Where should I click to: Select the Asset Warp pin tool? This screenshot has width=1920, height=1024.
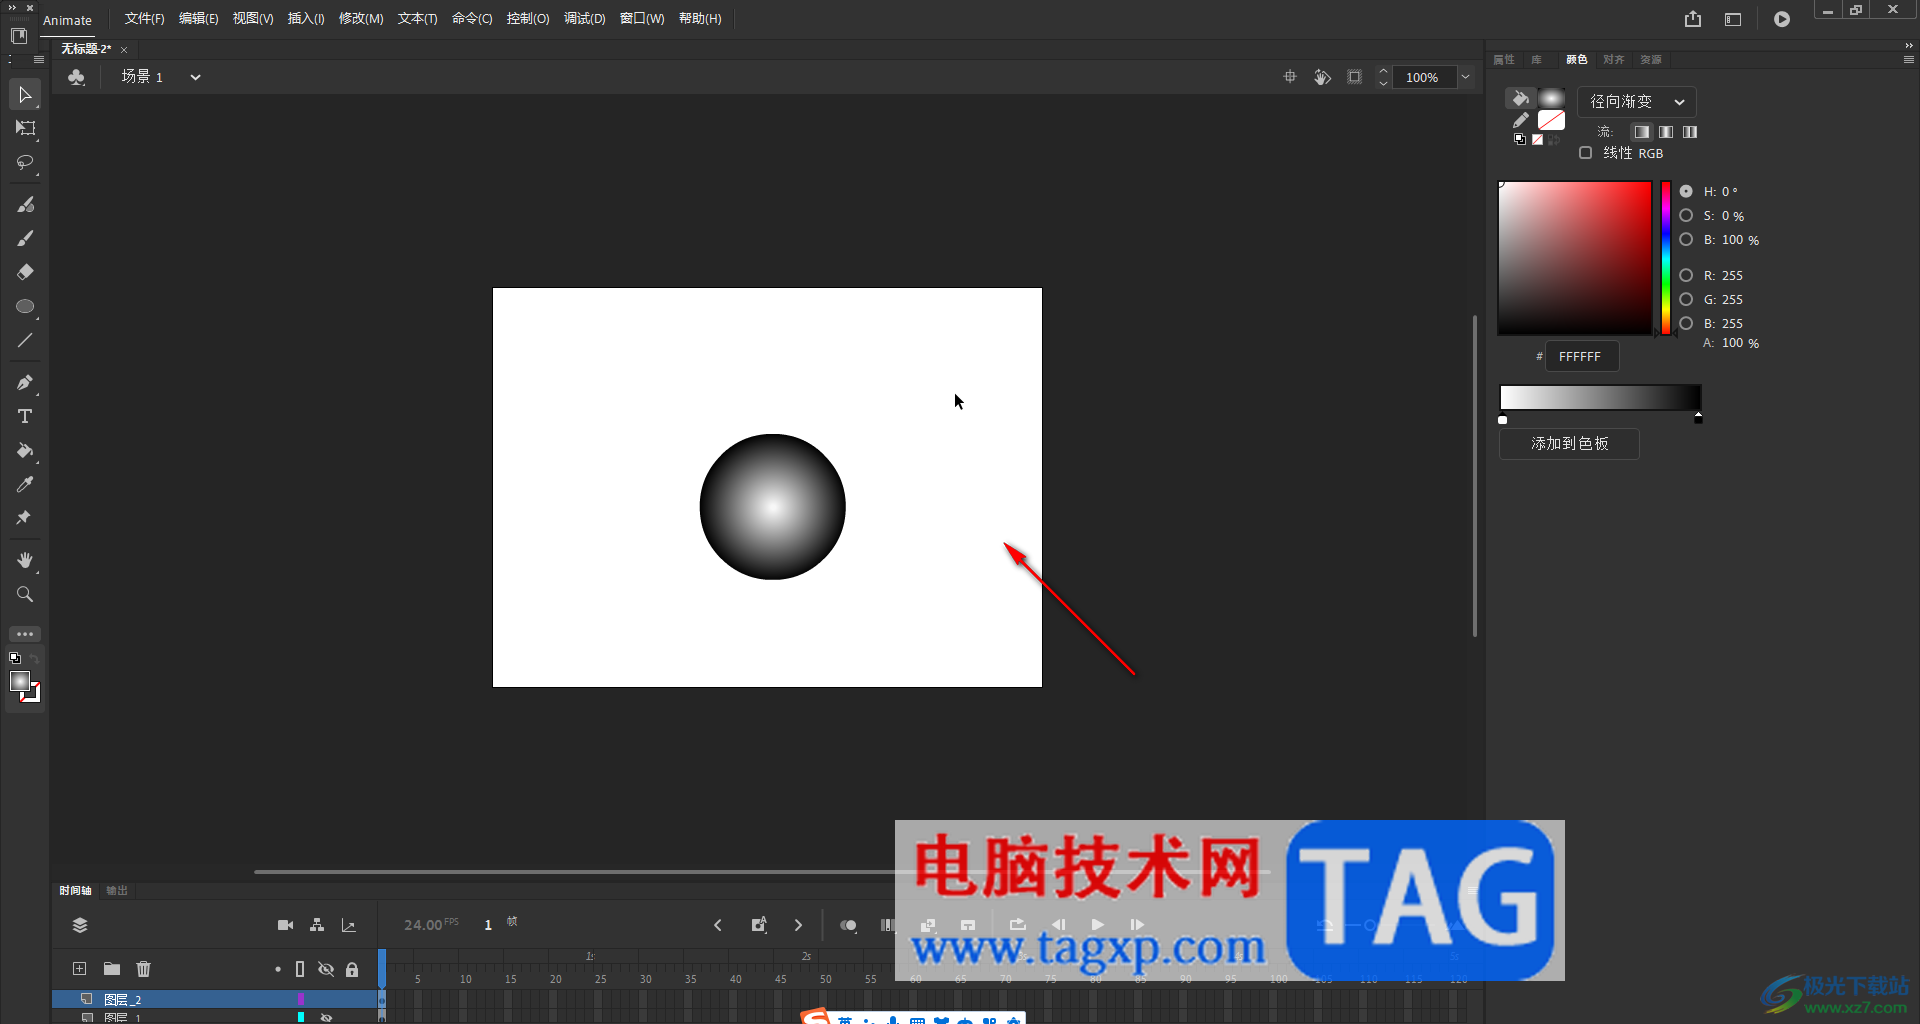click(25, 518)
